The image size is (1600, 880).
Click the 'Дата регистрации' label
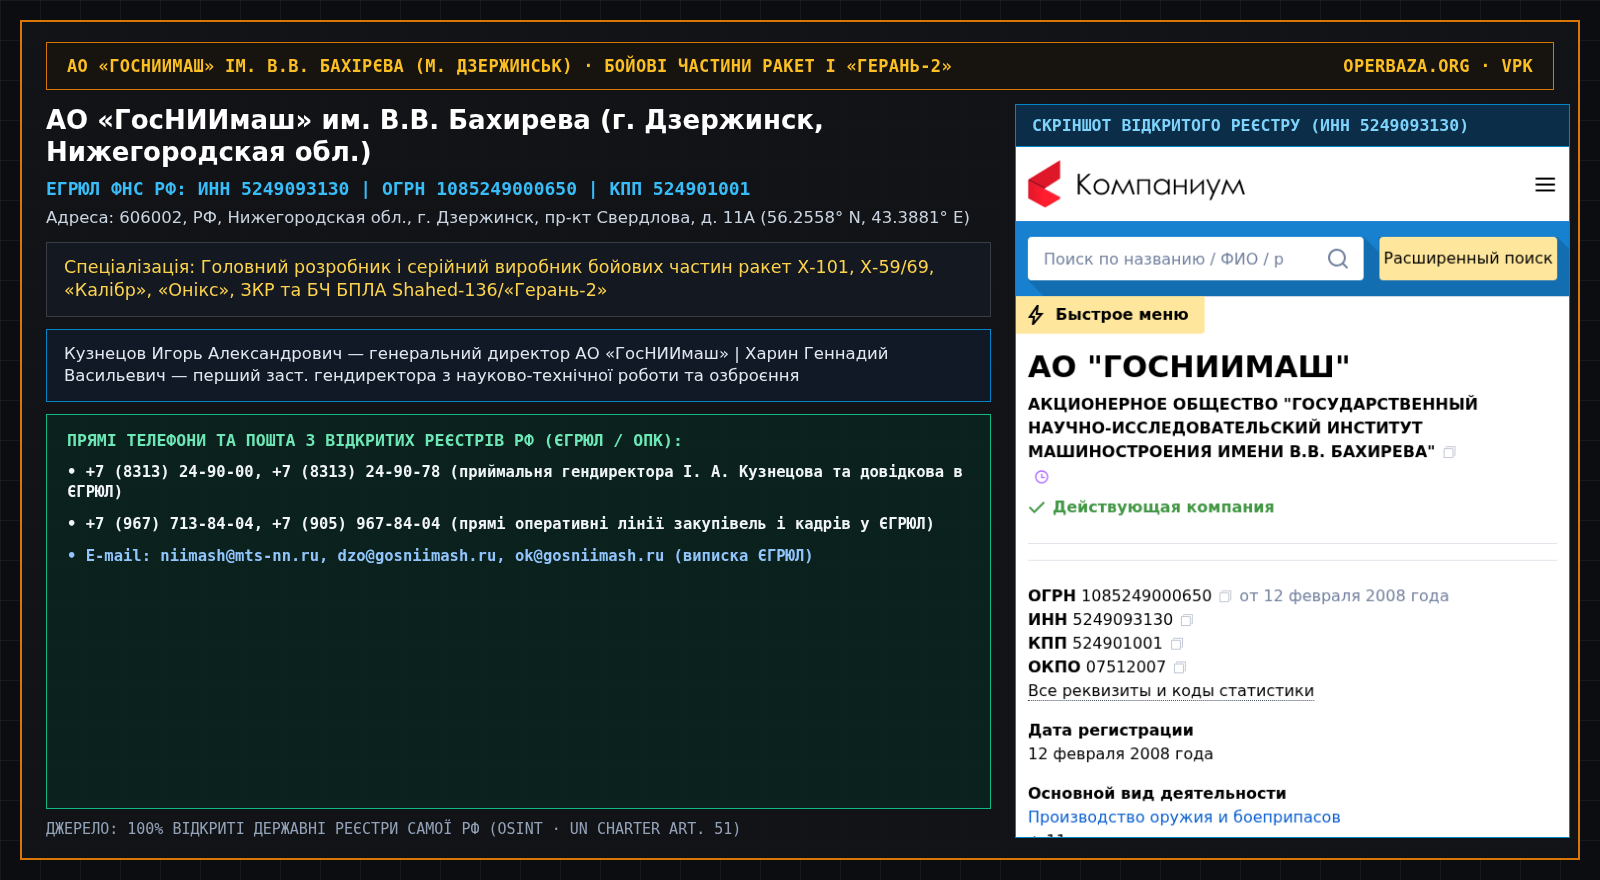[x=1110, y=730]
